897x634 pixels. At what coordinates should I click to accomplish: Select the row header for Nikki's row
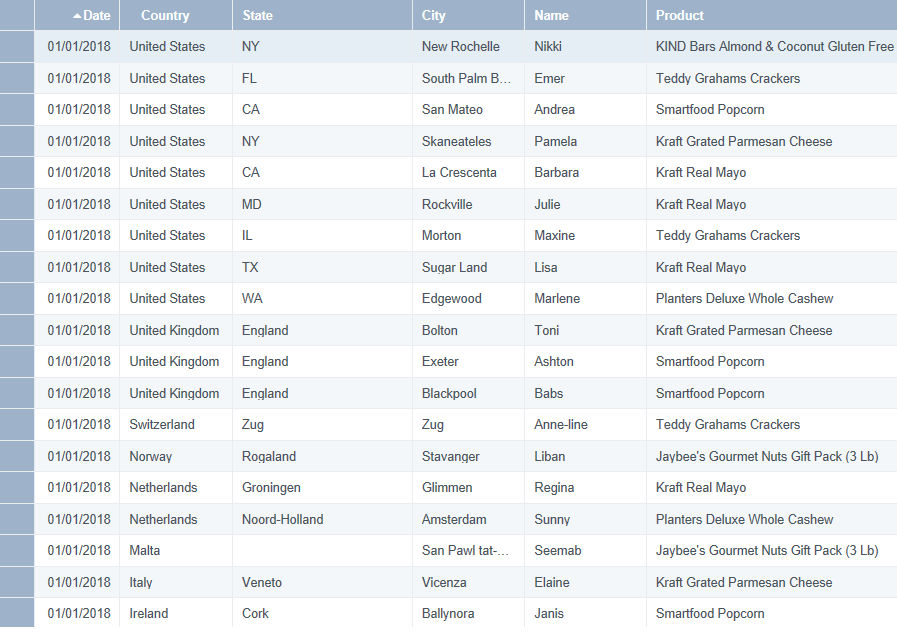pos(17,46)
